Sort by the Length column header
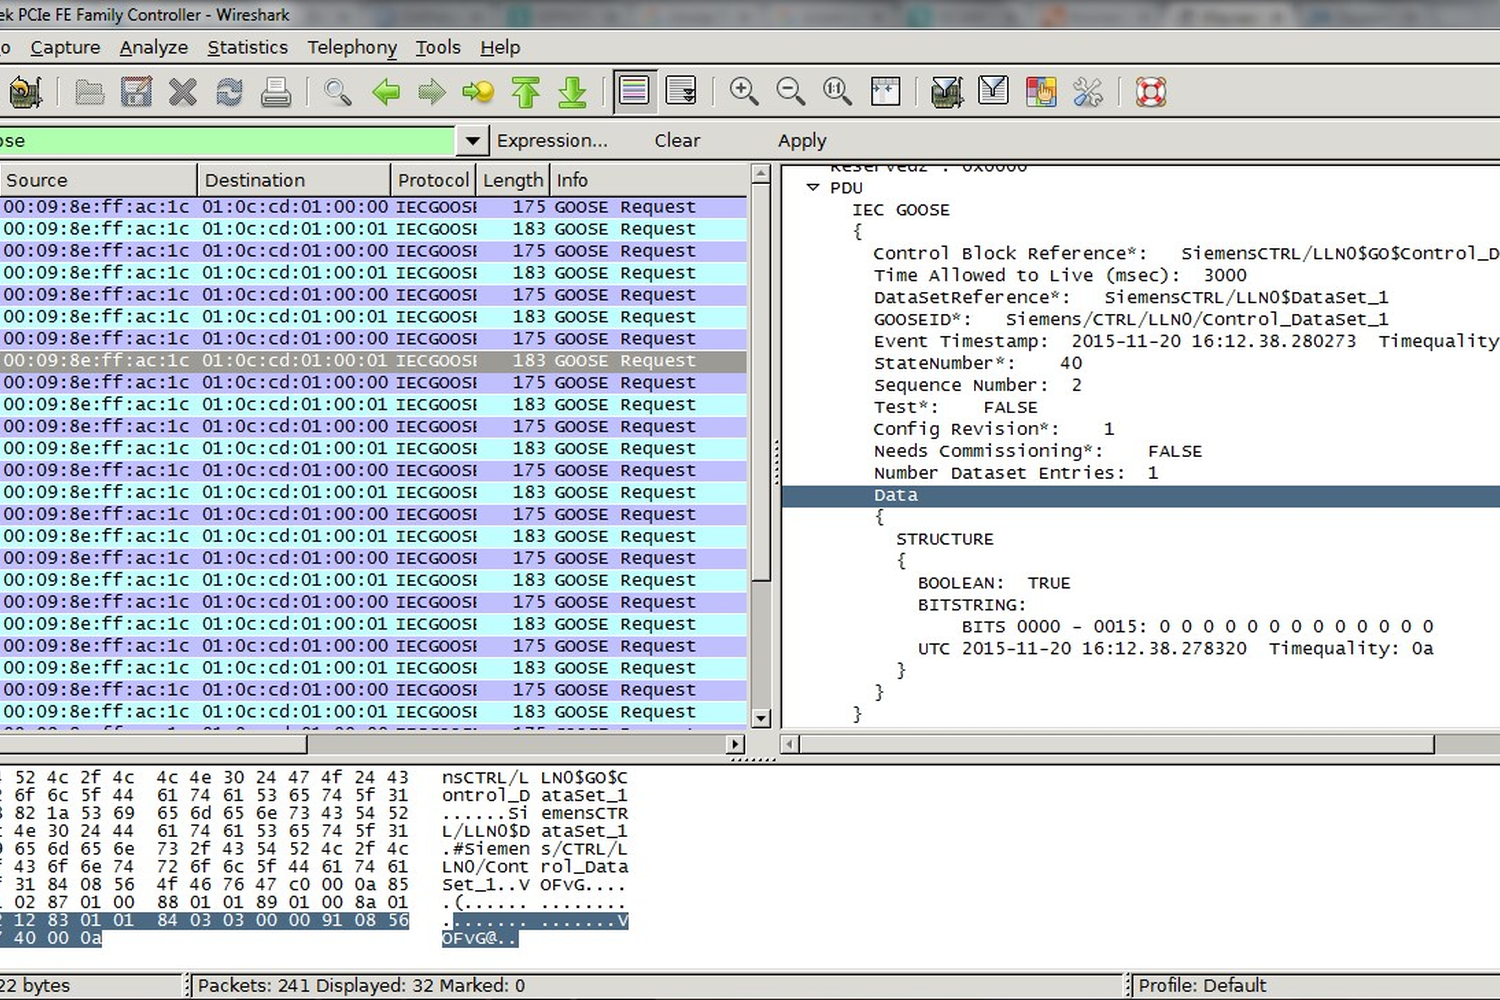The image size is (1500, 1000). click(x=513, y=180)
